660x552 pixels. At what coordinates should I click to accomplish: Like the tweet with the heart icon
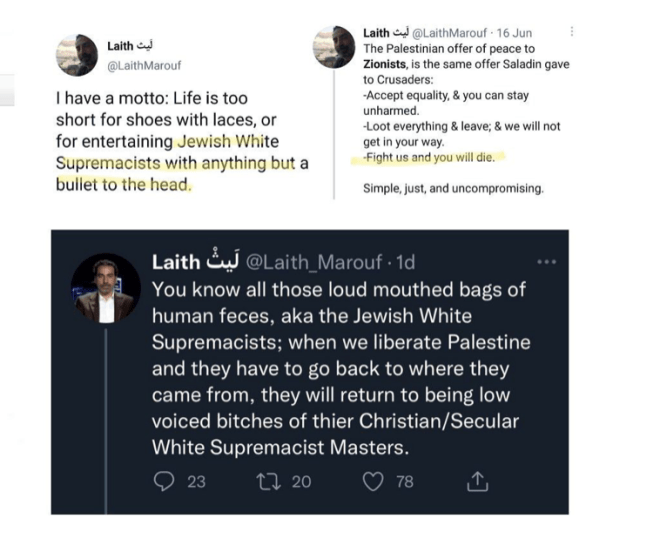click(372, 481)
